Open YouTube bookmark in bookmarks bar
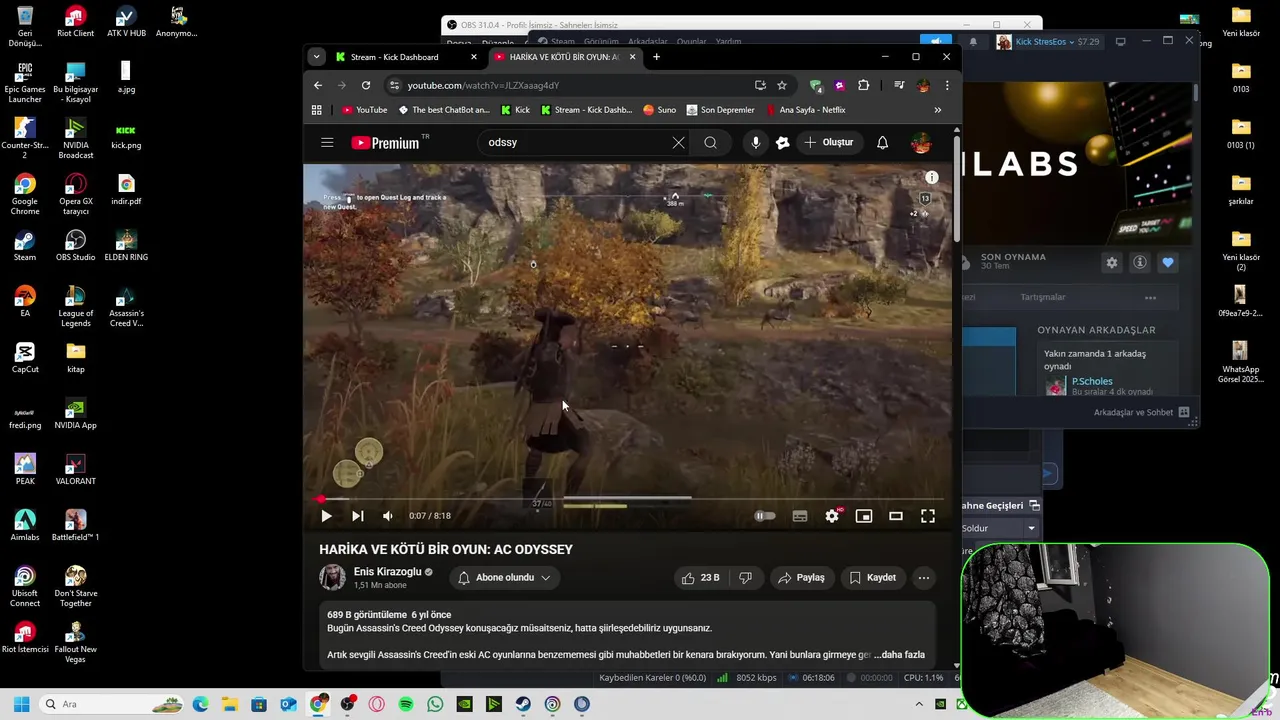This screenshot has width=1280, height=720. [365, 110]
